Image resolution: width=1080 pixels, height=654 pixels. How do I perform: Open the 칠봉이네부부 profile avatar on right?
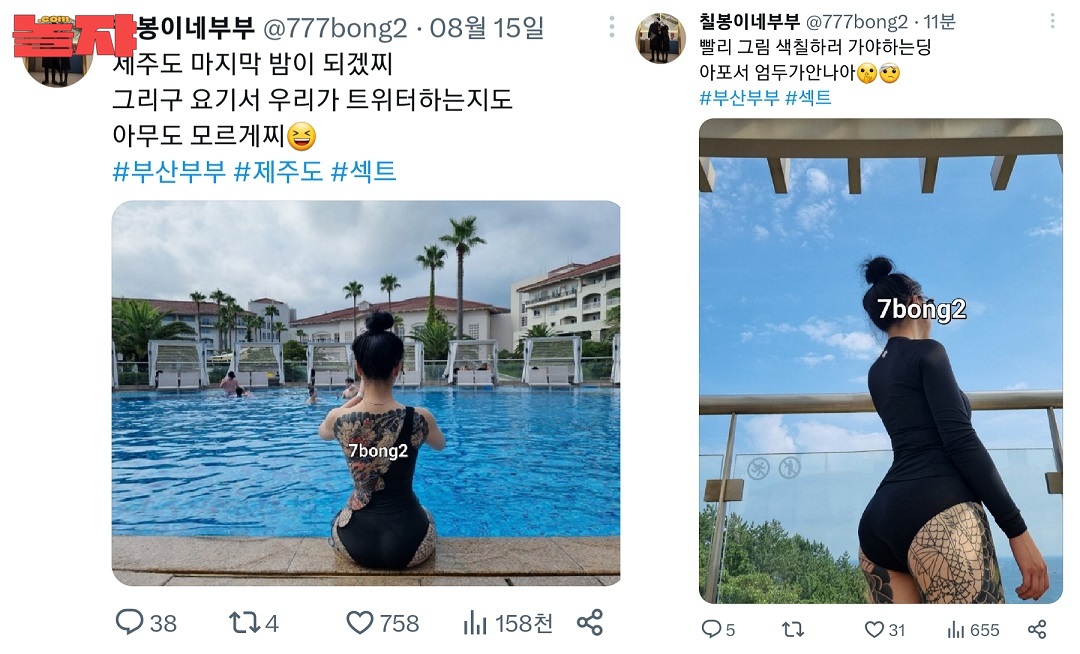click(660, 38)
